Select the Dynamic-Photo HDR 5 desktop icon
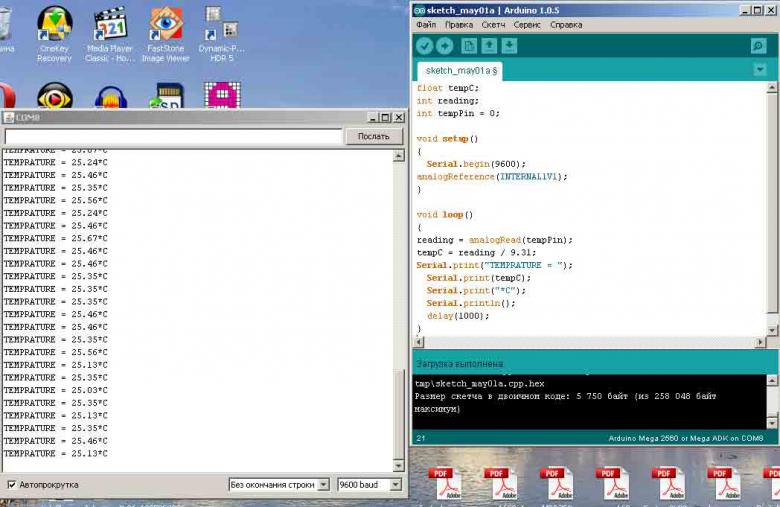Image resolution: width=780 pixels, height=507 pixels. click(x=221, y=34)
